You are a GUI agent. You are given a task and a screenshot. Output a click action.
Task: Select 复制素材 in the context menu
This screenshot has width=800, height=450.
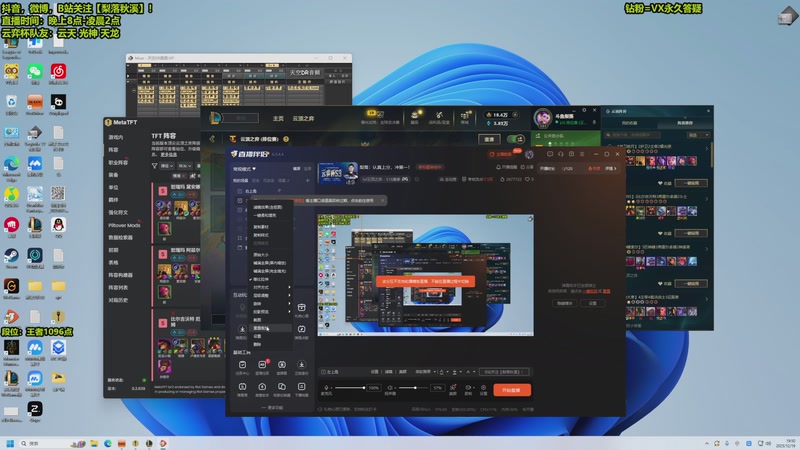point(261,227)
